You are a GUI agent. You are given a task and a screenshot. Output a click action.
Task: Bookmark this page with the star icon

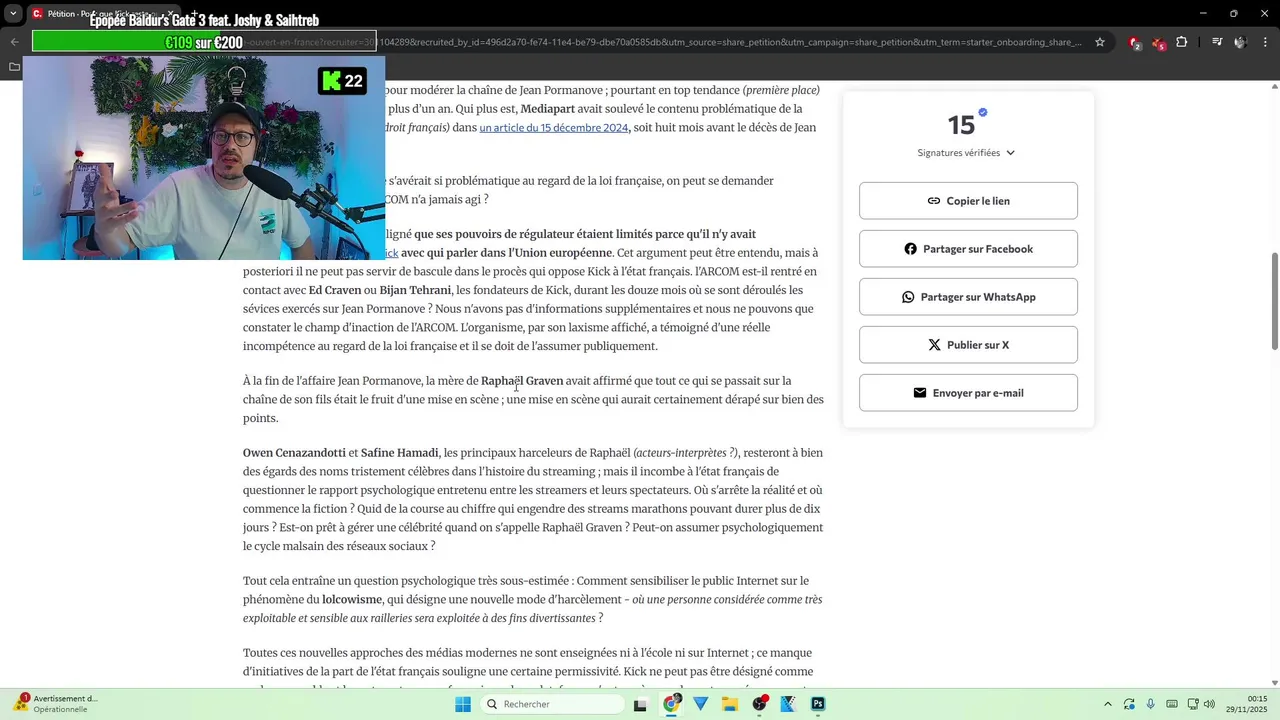point(1100,42)
